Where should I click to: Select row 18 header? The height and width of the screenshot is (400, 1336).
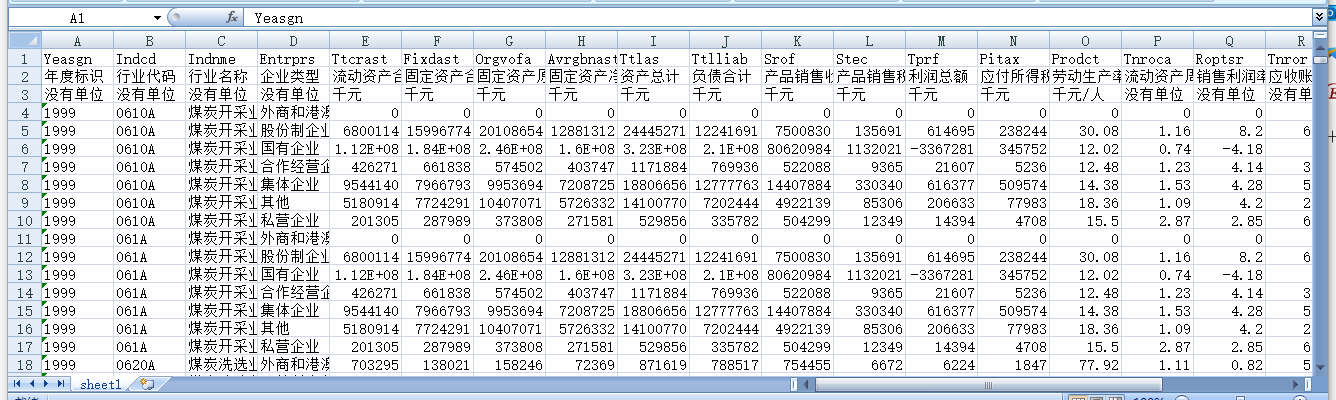pyautogui.click(x=25, y=364)
